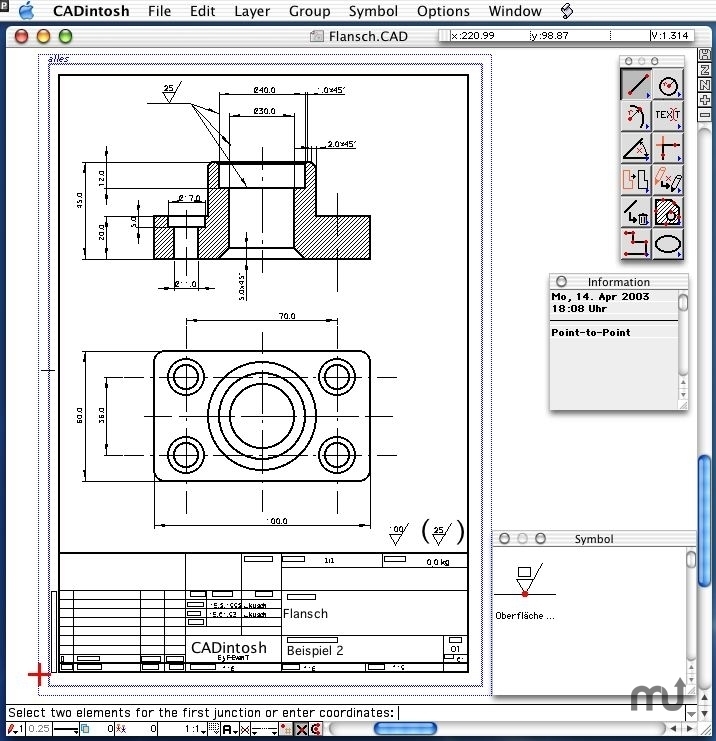Expand the command line history dropdown
716x741 pixels.
pyautogui.click(x=690, y=713)
